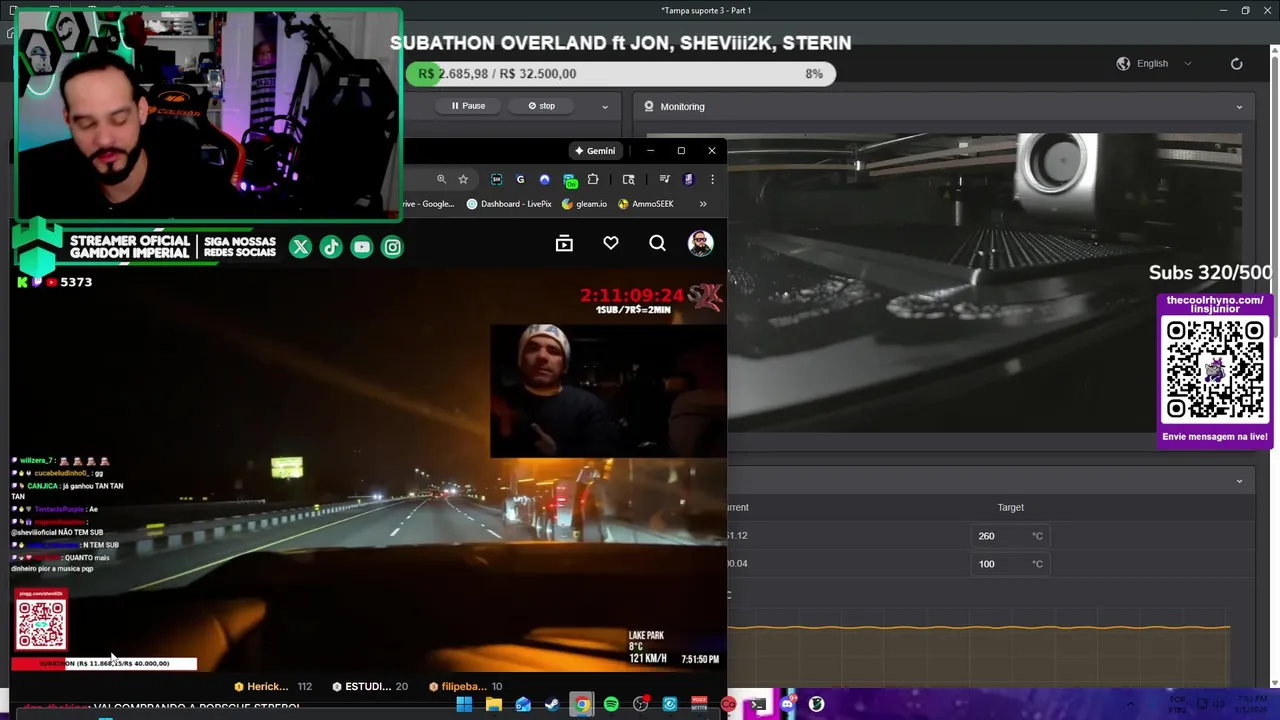
Task: Stop the print job
Action: click(541, 106)
